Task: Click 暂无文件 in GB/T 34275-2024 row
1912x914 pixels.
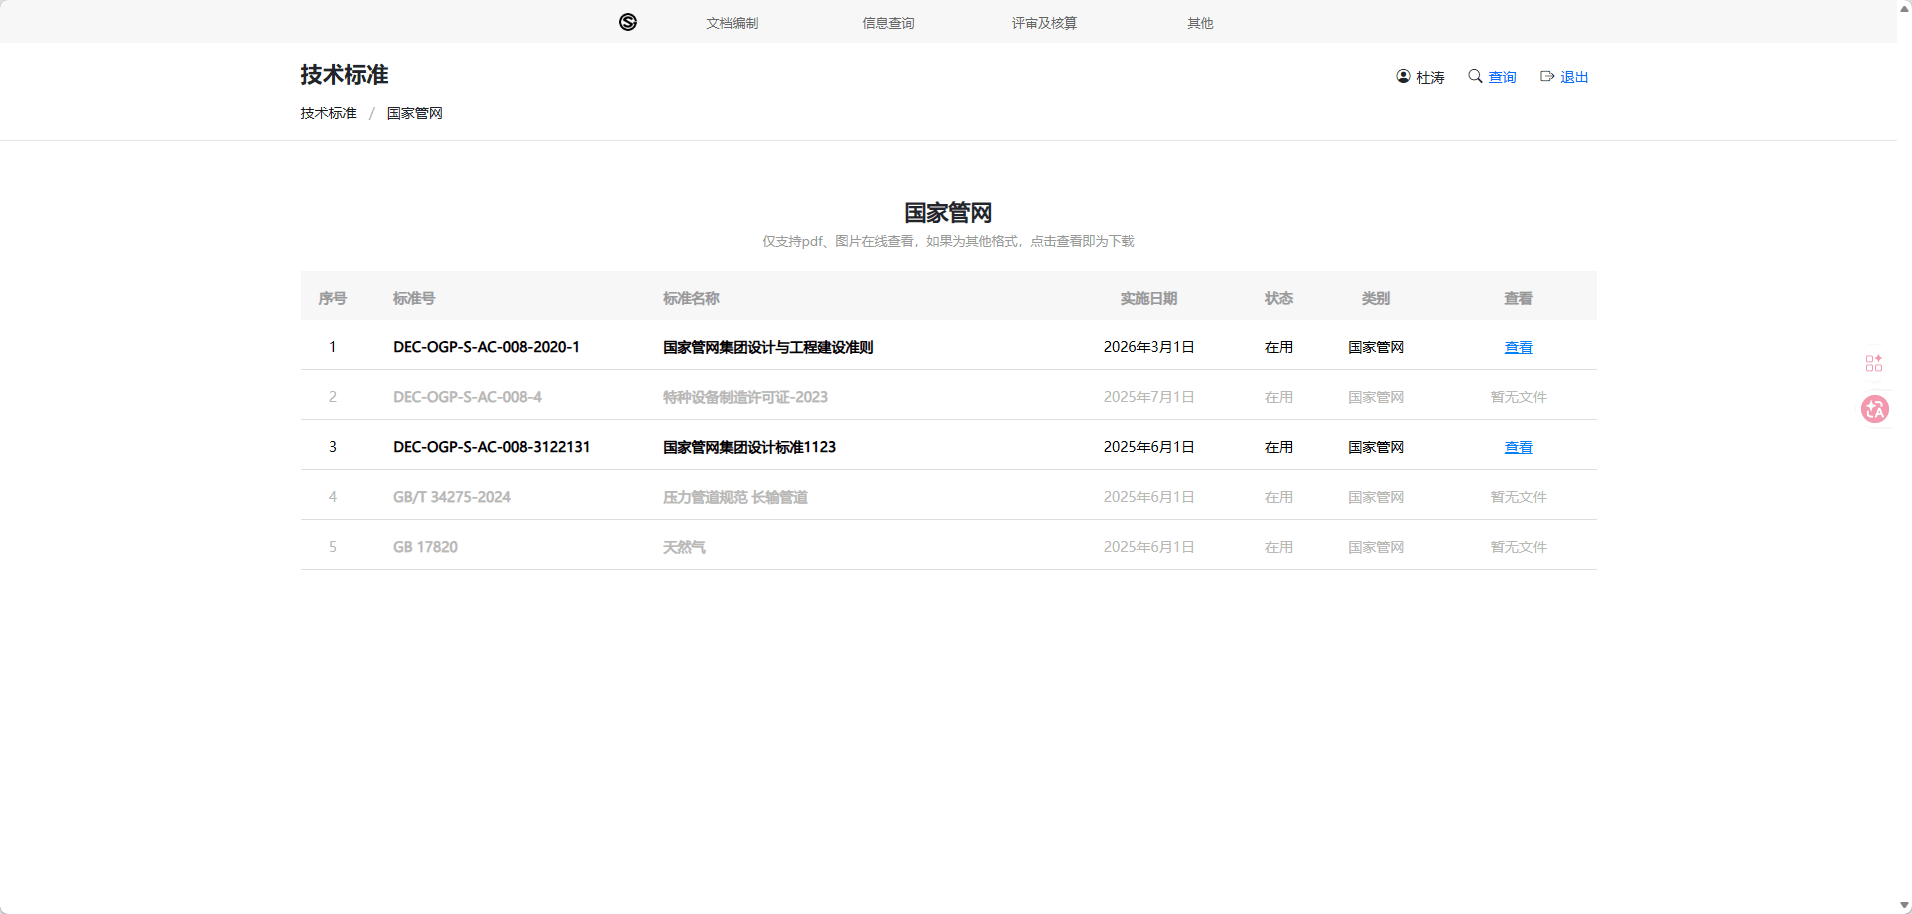Action: [1518, 497]
